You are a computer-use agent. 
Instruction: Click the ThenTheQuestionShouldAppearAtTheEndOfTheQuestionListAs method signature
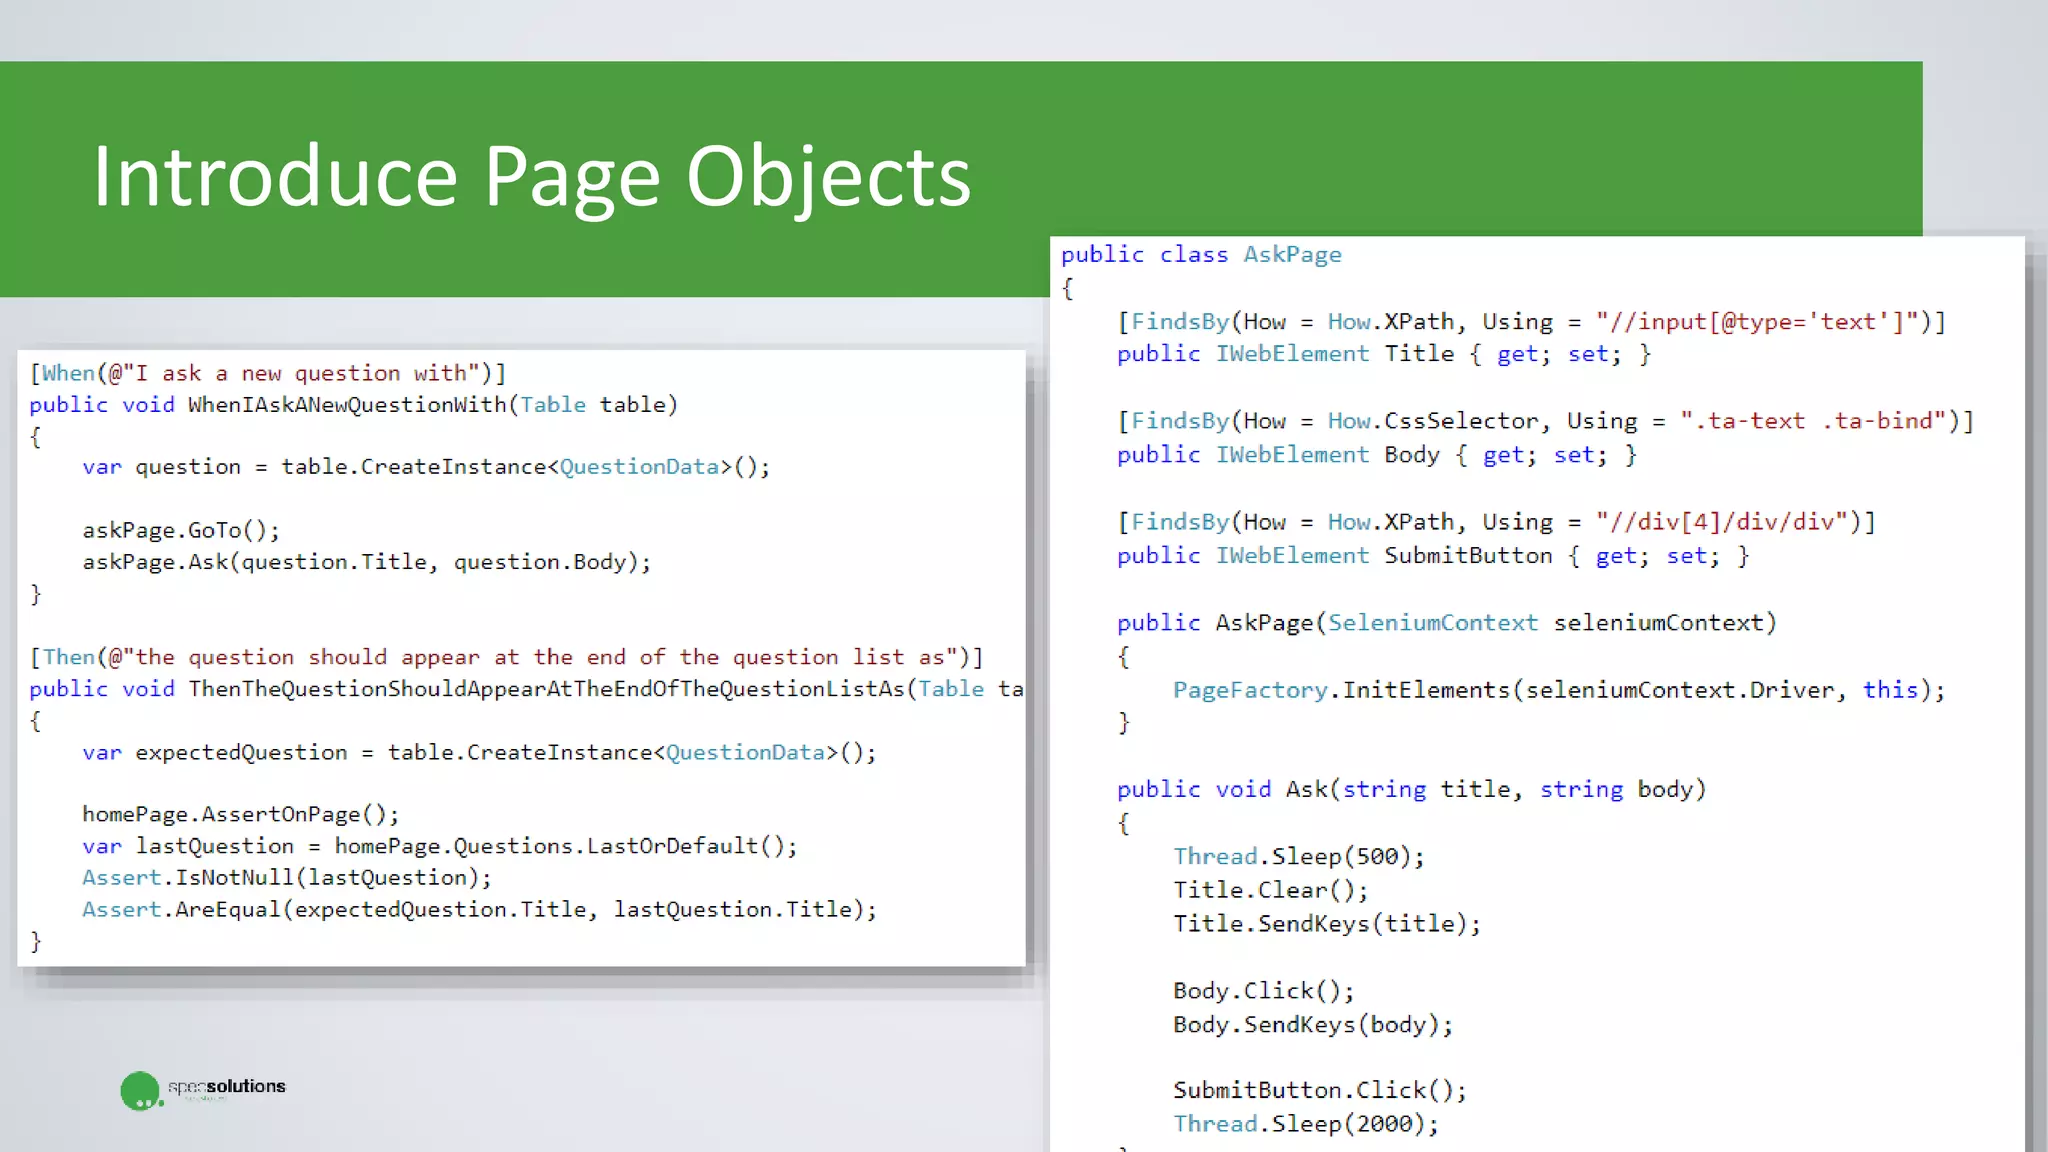click(x=527, y=689)
